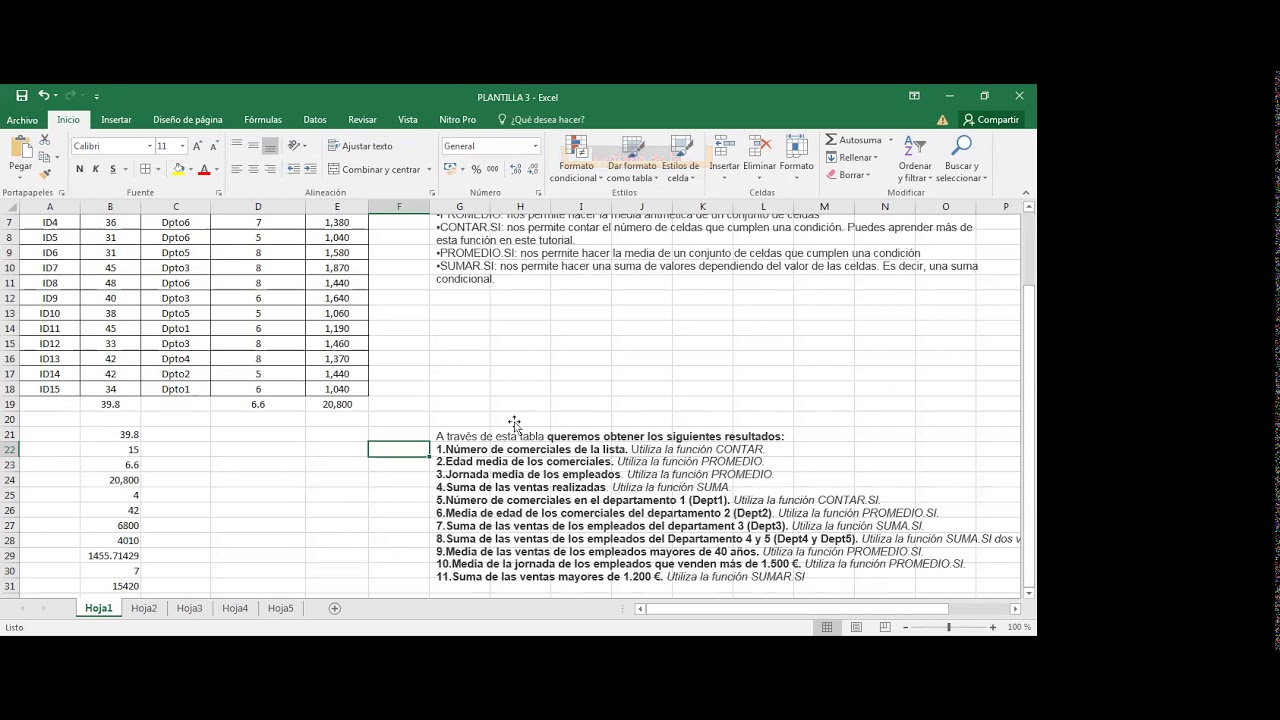The image size is (1280, 720).
Task: Expand the font color dropdown arrow
Action: click(x=215, y=169)
